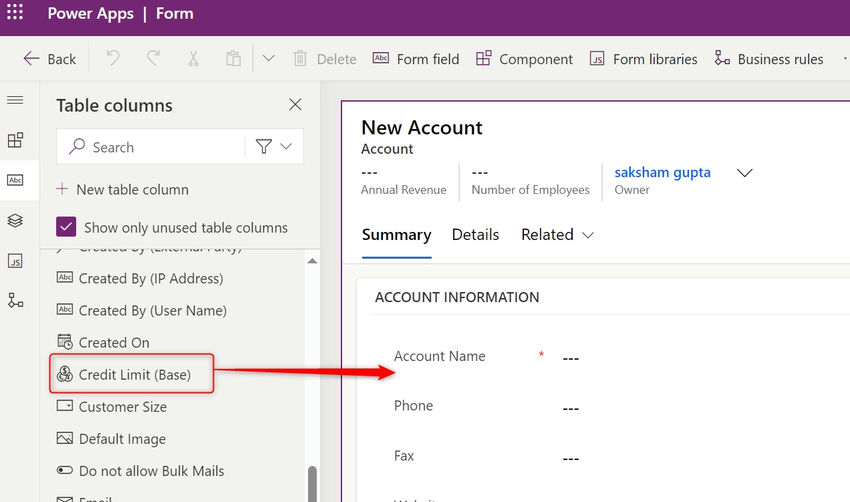Image resolution: width=850 pixels, height=502 pixels.
Task: Click the Undo icon in toolbar
Action: click(x=113, y=59)
